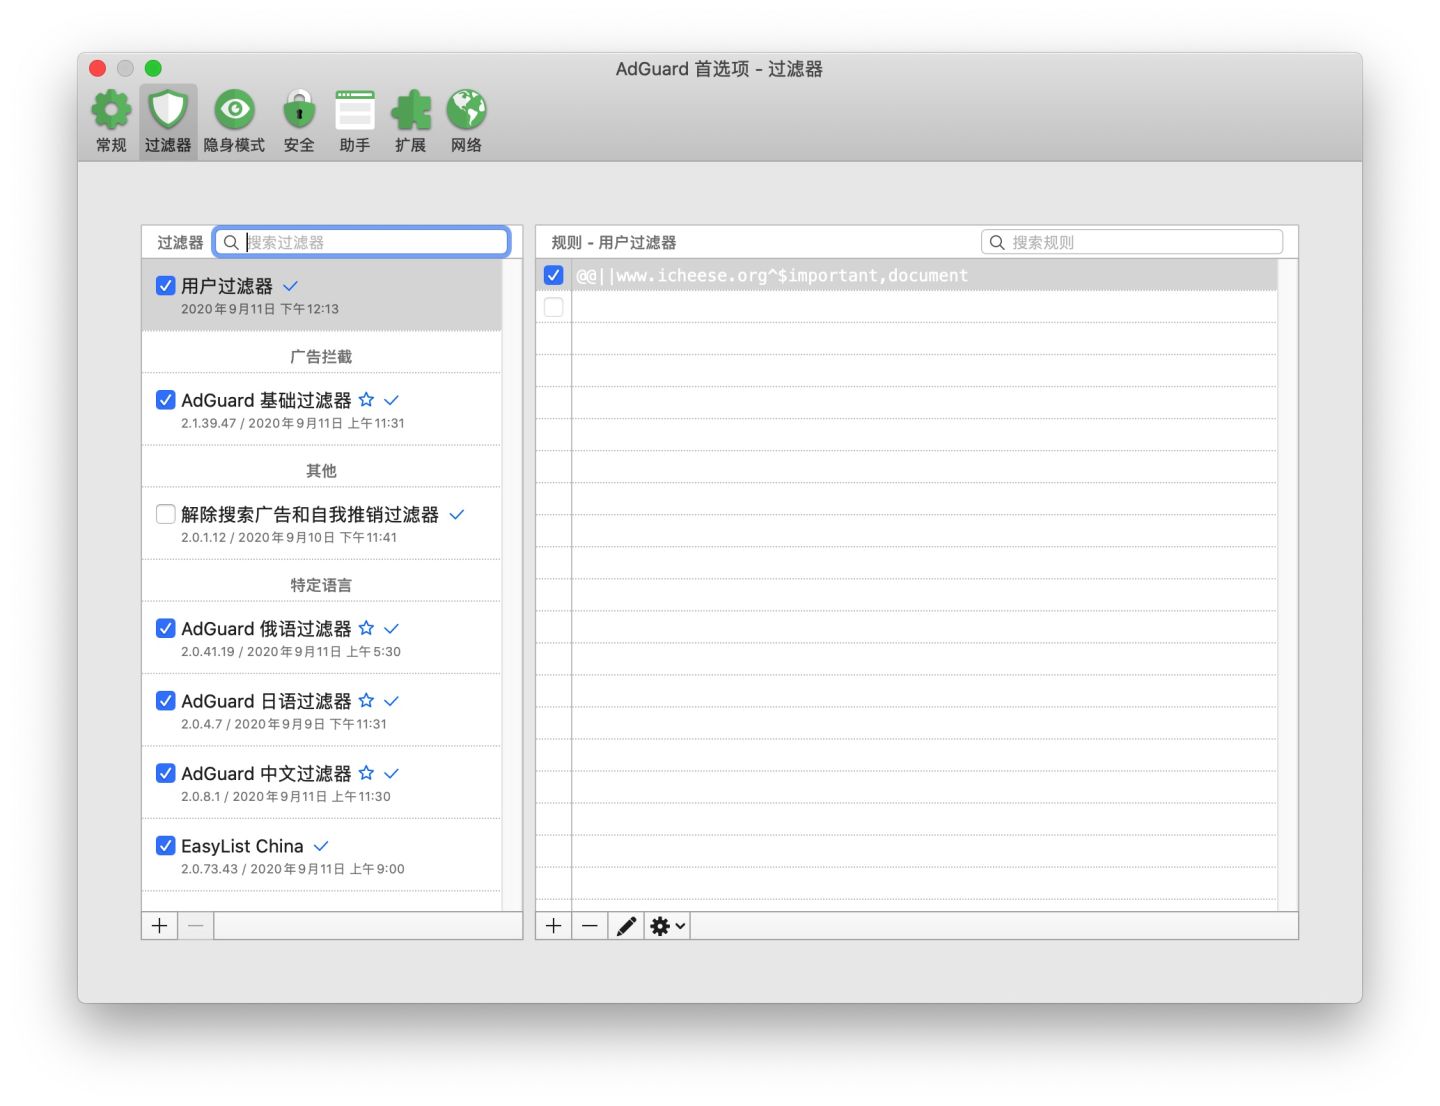
Task: Select AdGuard 俄语过滤器 filter name
Action: point(266,628)
